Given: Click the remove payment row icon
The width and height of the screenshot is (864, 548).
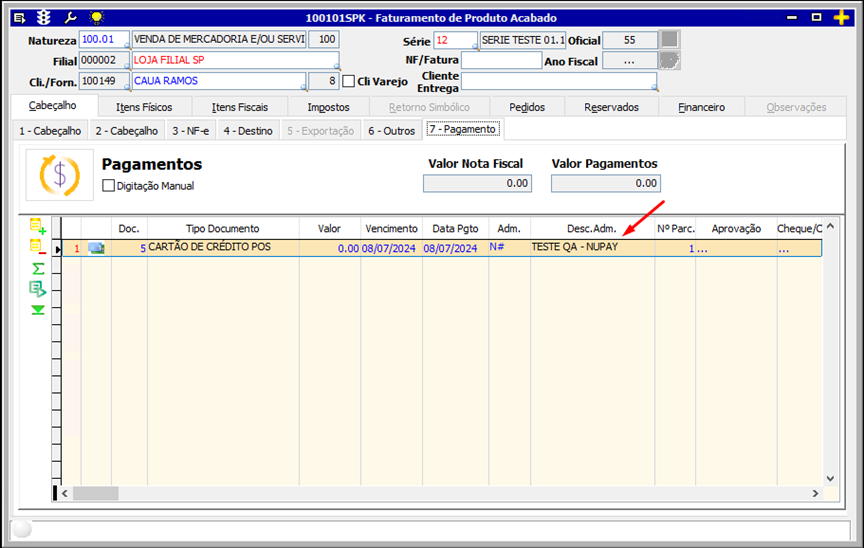Looking at the screenshot, I should point(37,247).
